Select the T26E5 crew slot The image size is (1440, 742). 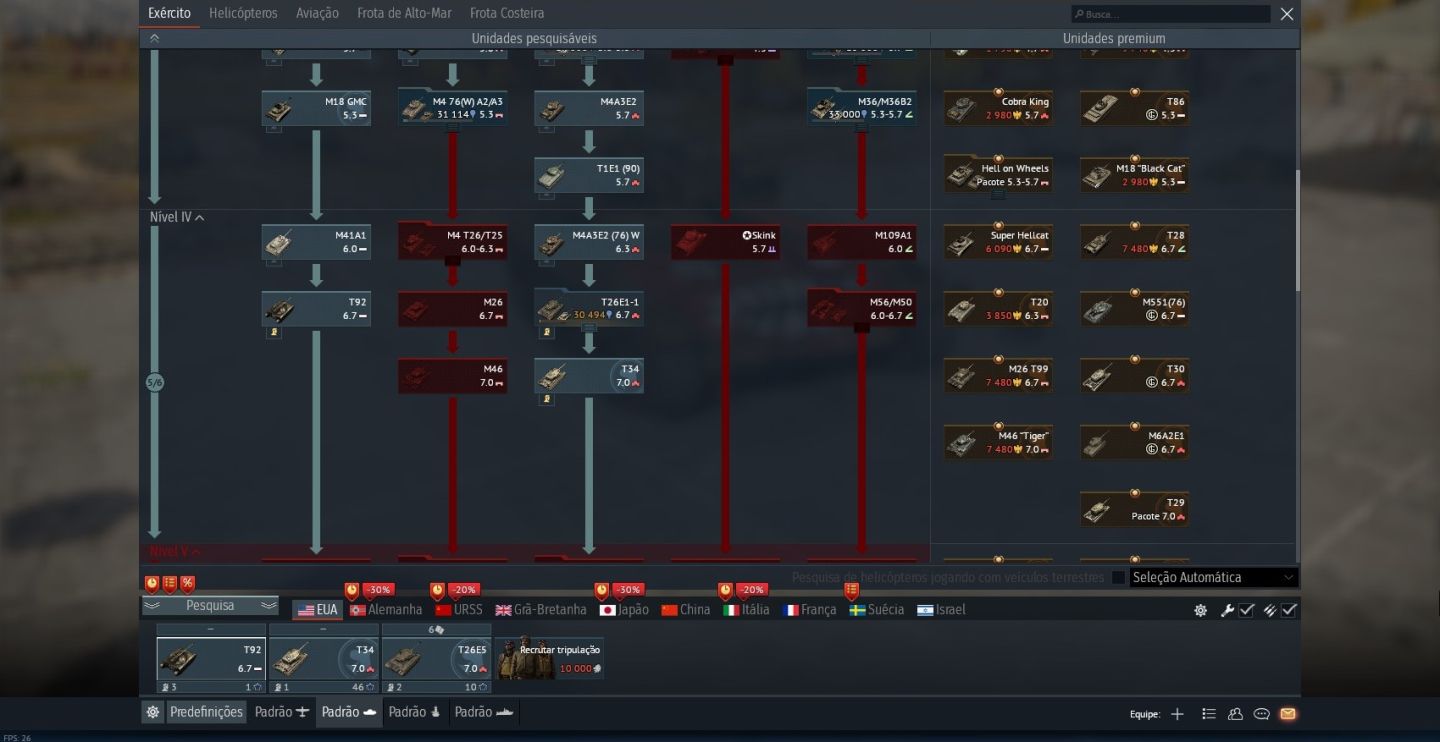tap(437, 658)
